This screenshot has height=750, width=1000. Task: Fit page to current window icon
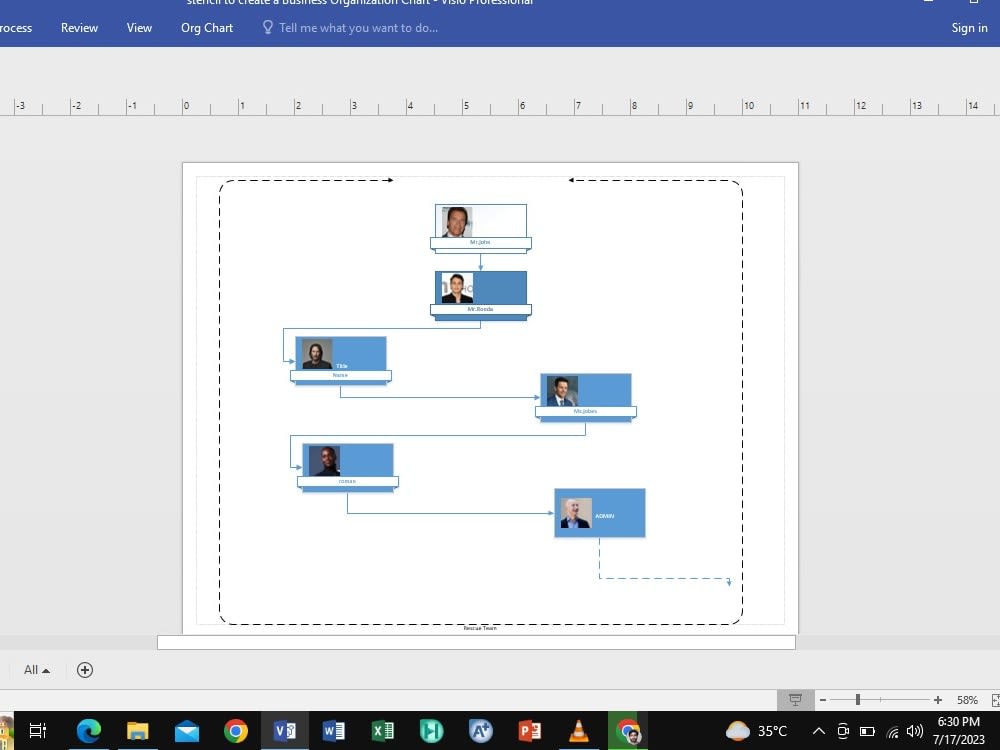pos(996,700)
